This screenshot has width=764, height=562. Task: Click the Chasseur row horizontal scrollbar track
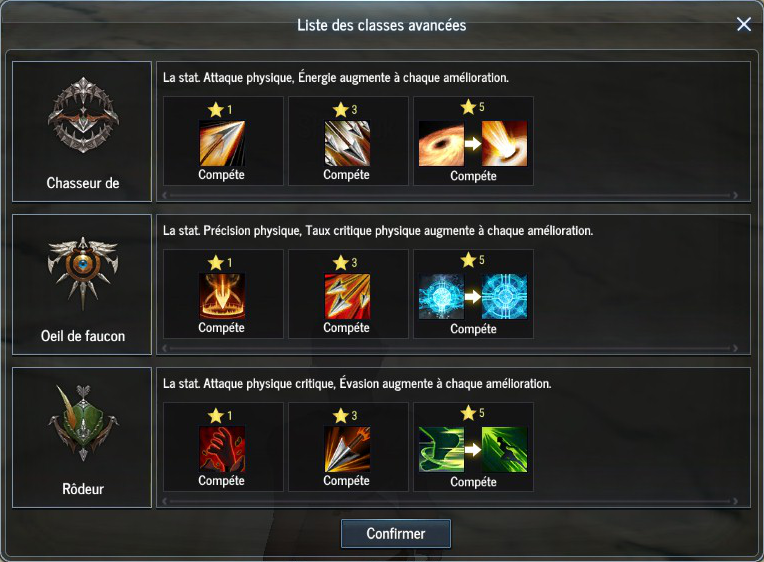coord(450,195)
